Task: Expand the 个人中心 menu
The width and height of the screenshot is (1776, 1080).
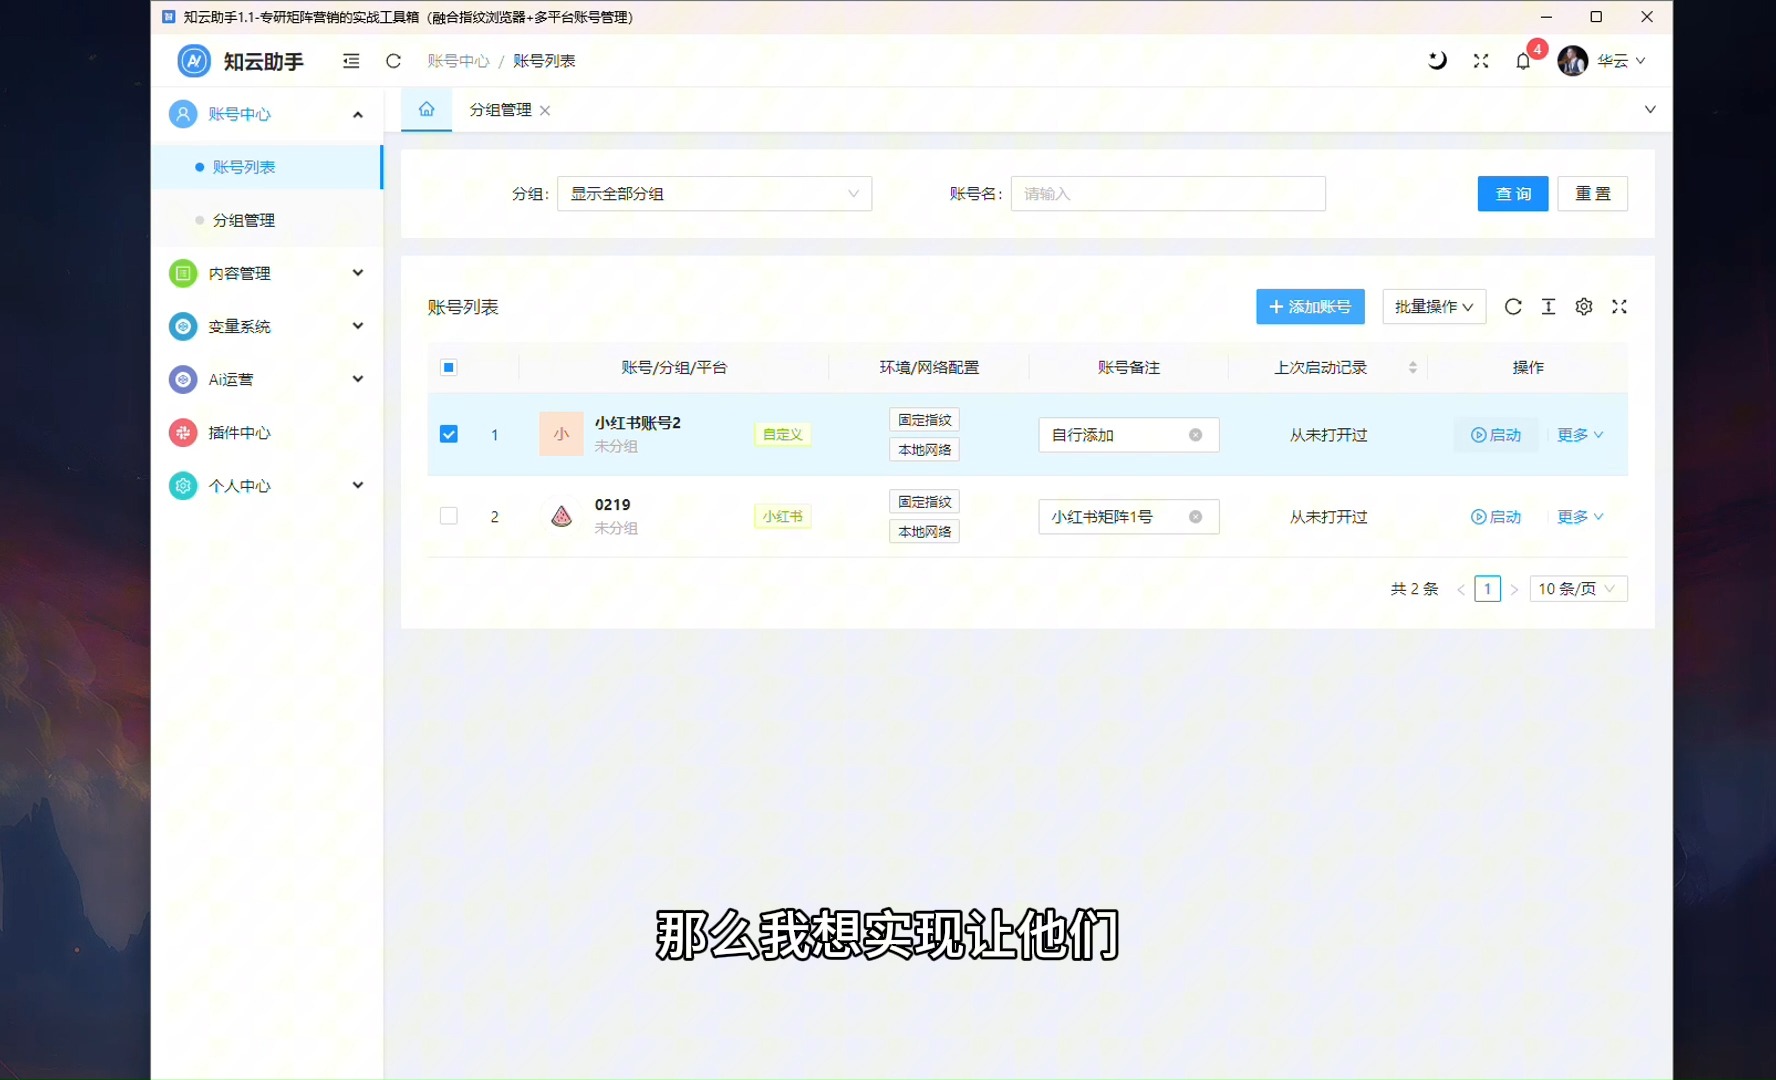Action: [357, 485]
